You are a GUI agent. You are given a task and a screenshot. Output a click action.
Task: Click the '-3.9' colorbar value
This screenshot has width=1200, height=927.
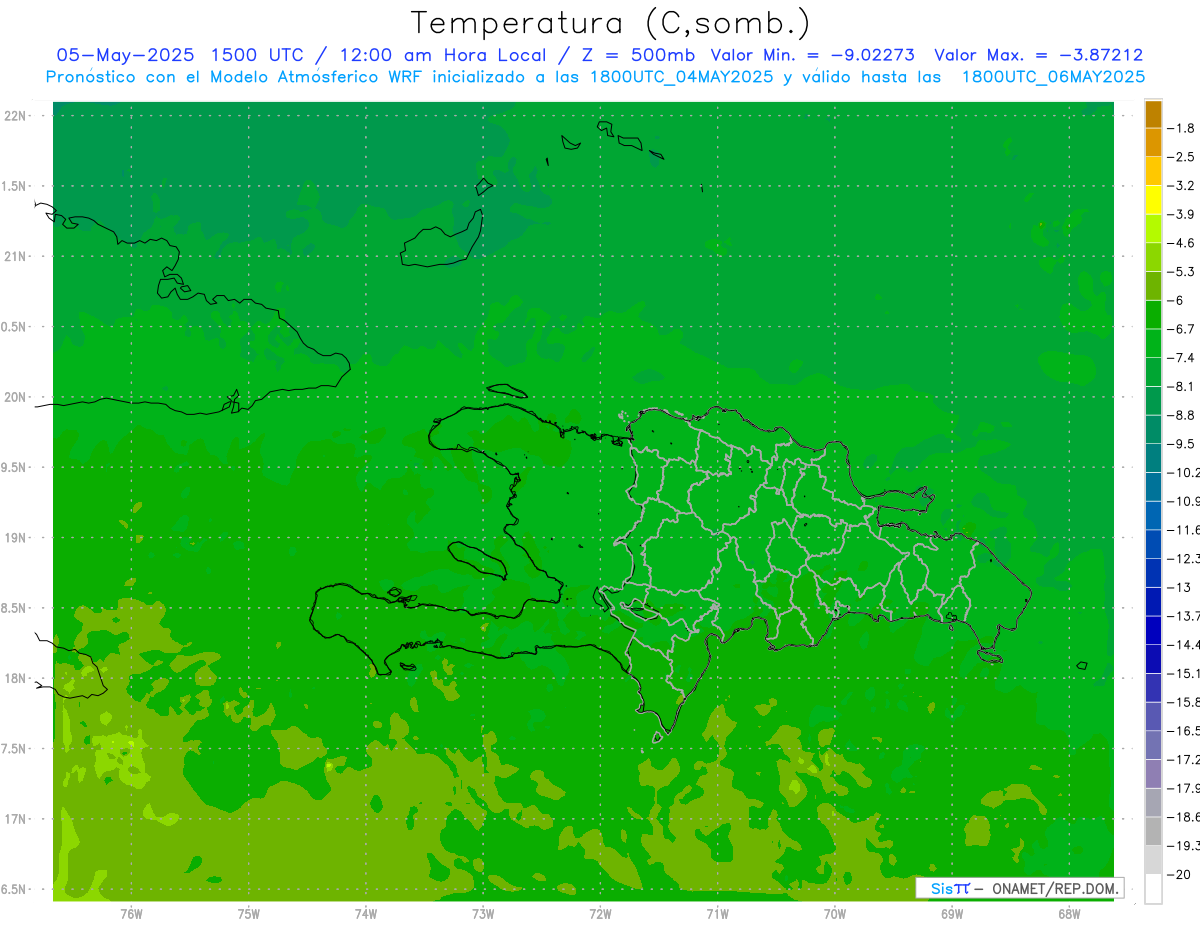click(1181, 214)
